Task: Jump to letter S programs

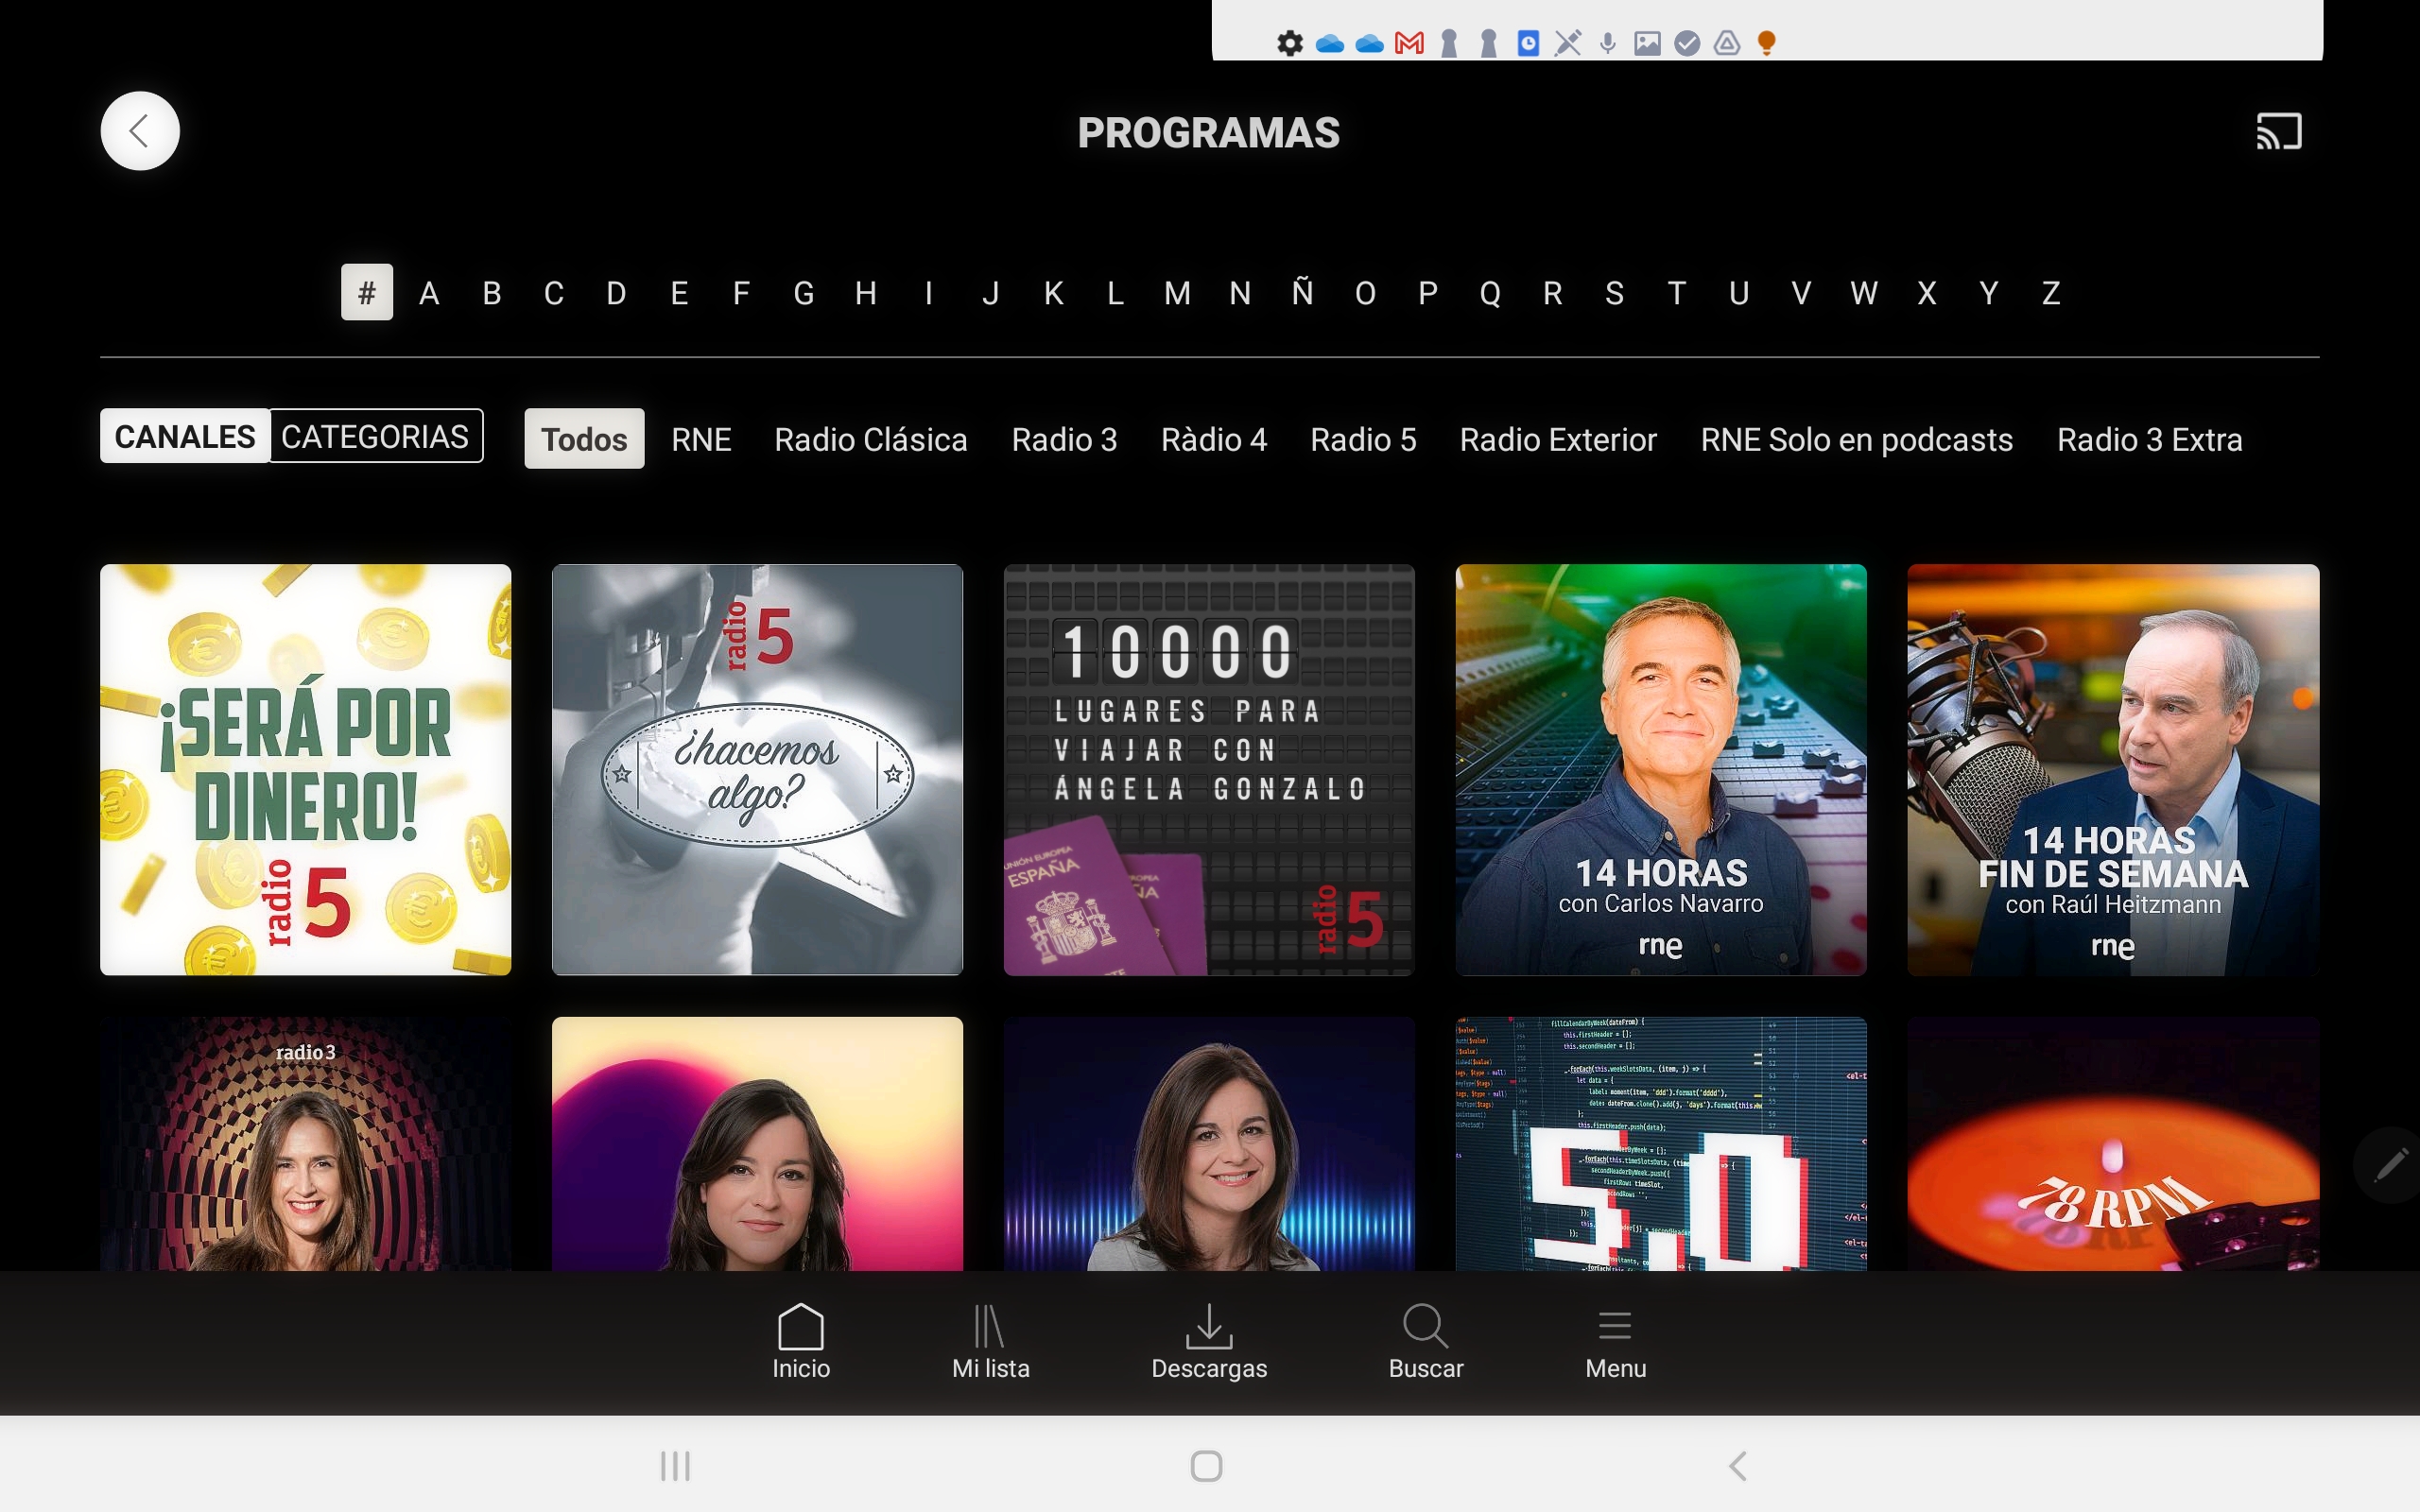Action: click(x=1615, y=293)
